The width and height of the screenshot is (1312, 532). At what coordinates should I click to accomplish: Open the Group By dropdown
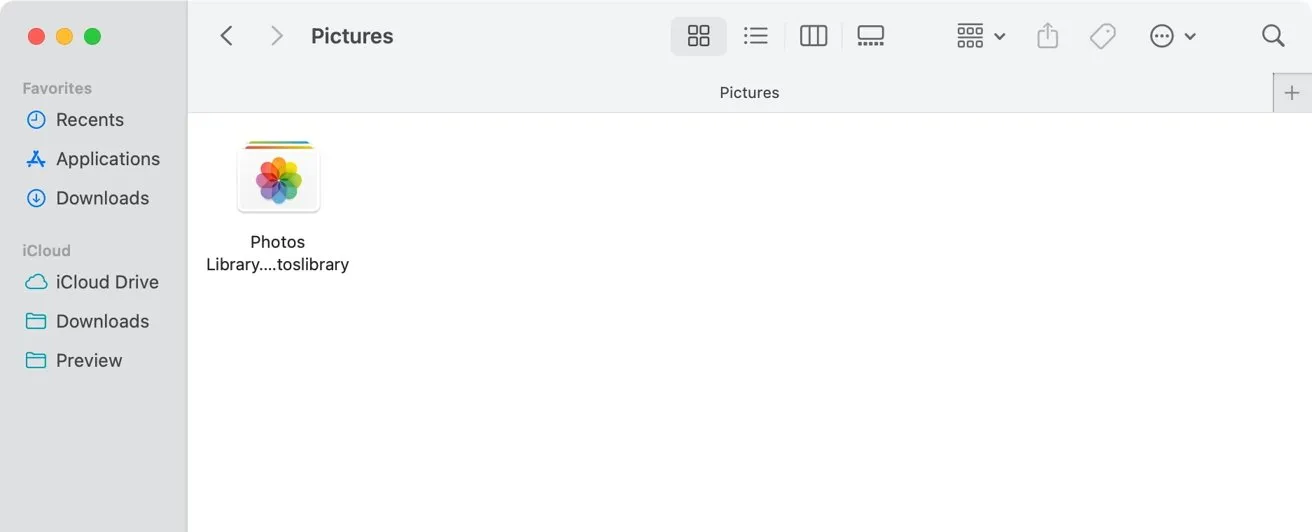[980, 36]
